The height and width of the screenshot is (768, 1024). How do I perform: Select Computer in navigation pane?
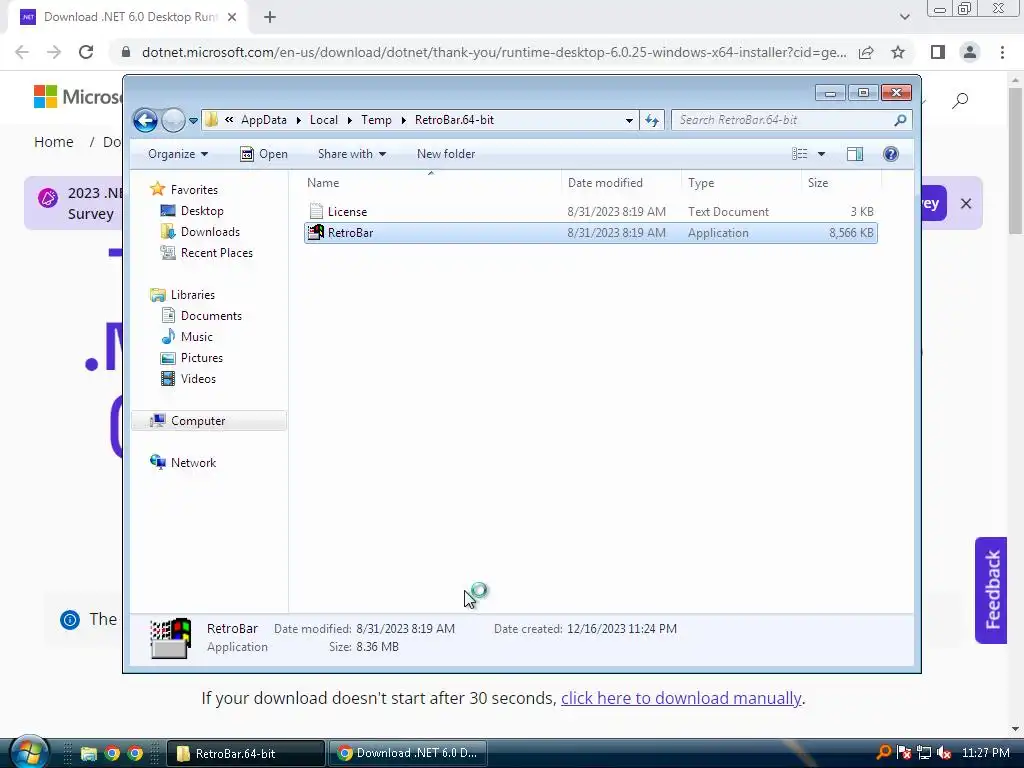pyautogui.click(x=209, y=421)
